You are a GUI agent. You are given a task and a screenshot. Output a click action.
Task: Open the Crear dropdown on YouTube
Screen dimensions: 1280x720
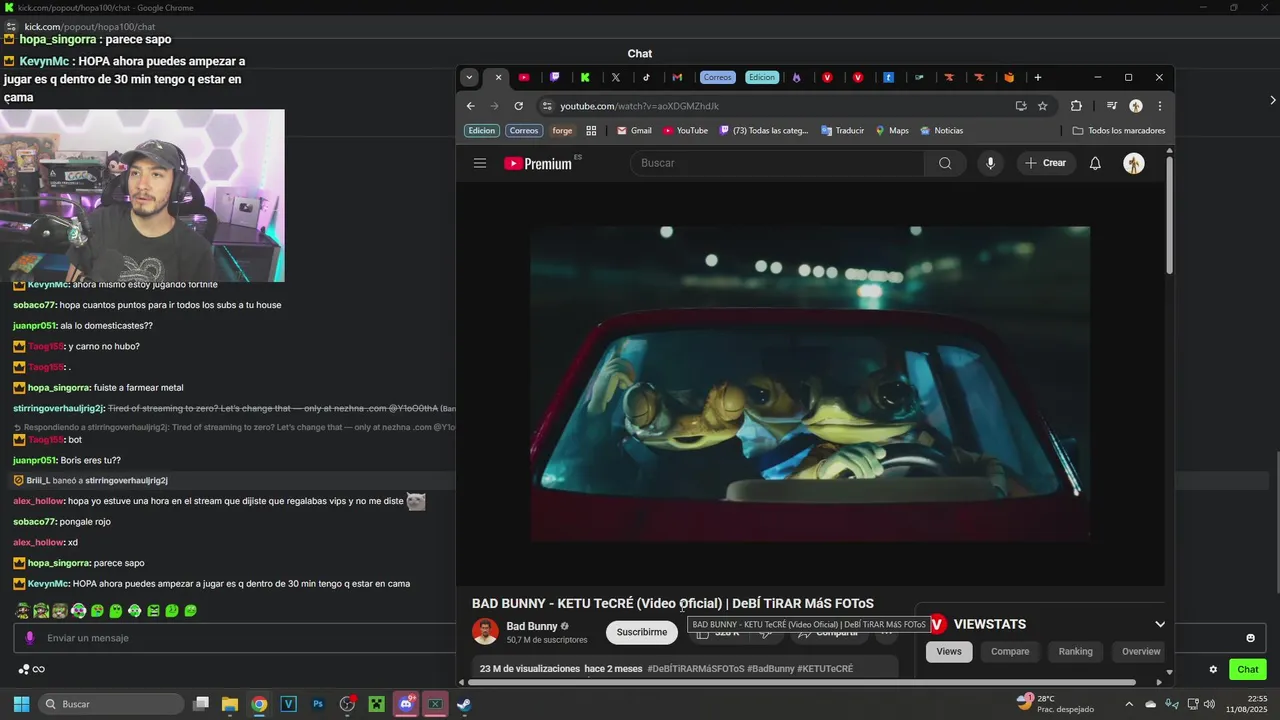[x=1046, y=163]
